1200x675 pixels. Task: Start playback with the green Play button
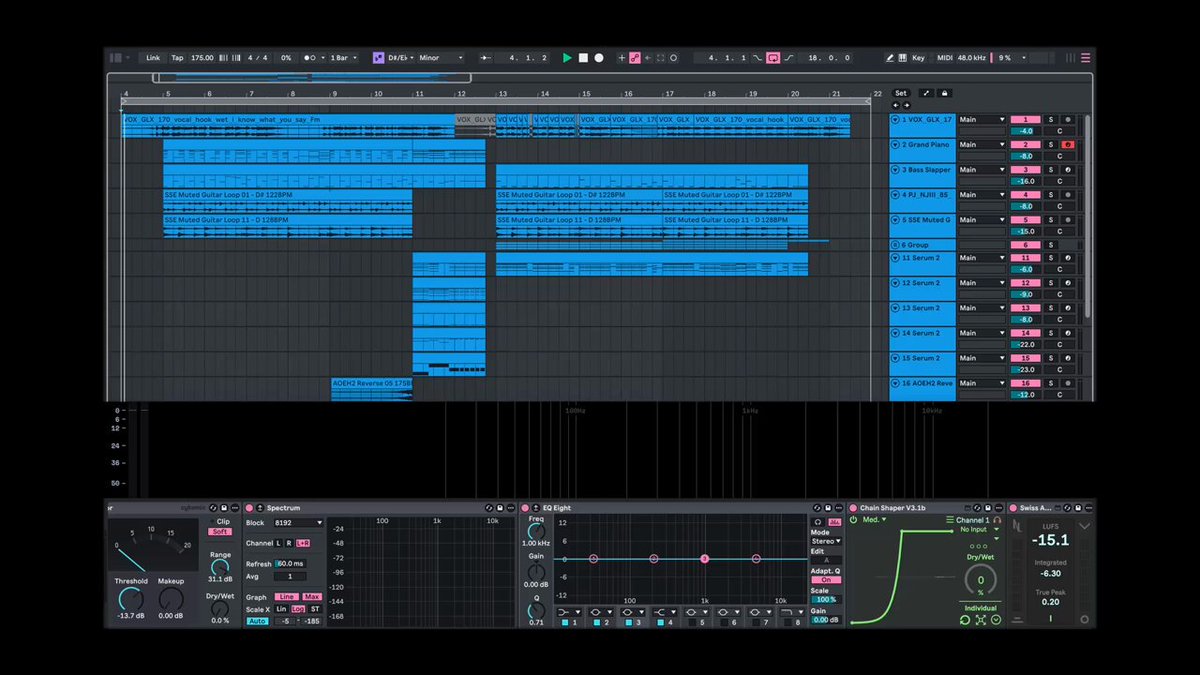[567, 58]
